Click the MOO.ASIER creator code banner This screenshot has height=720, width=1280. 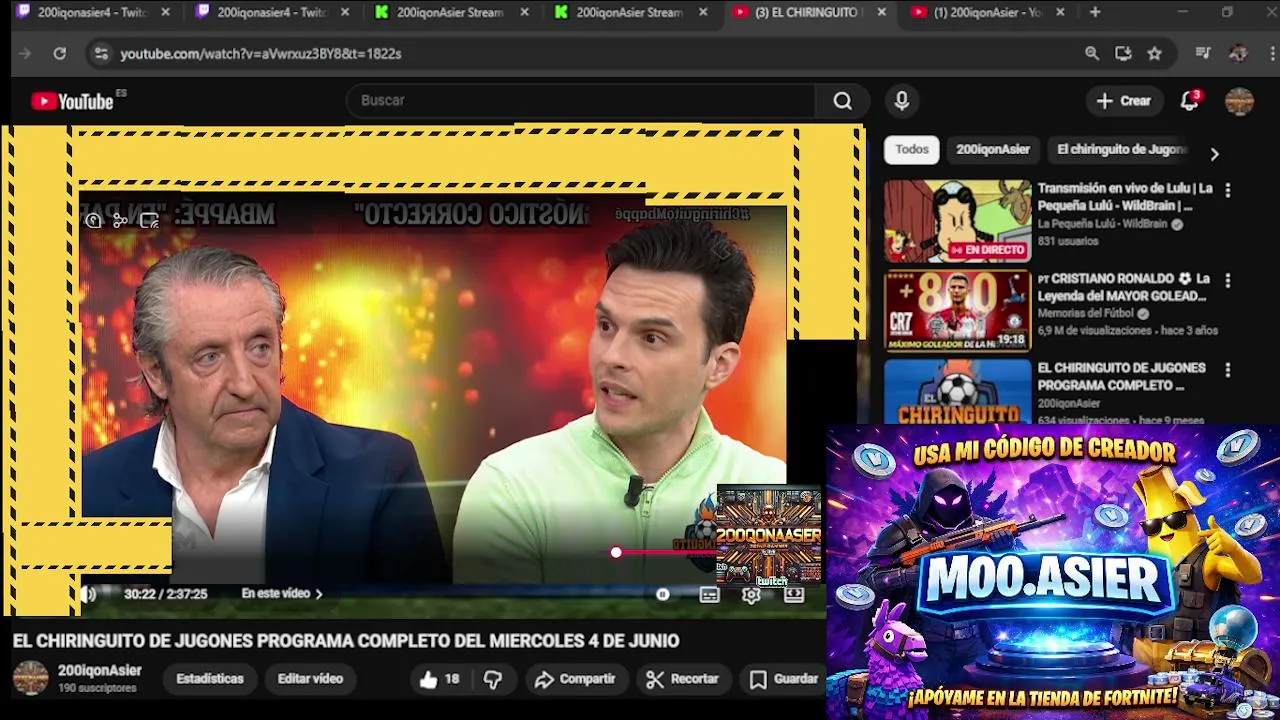(1053, 572)
